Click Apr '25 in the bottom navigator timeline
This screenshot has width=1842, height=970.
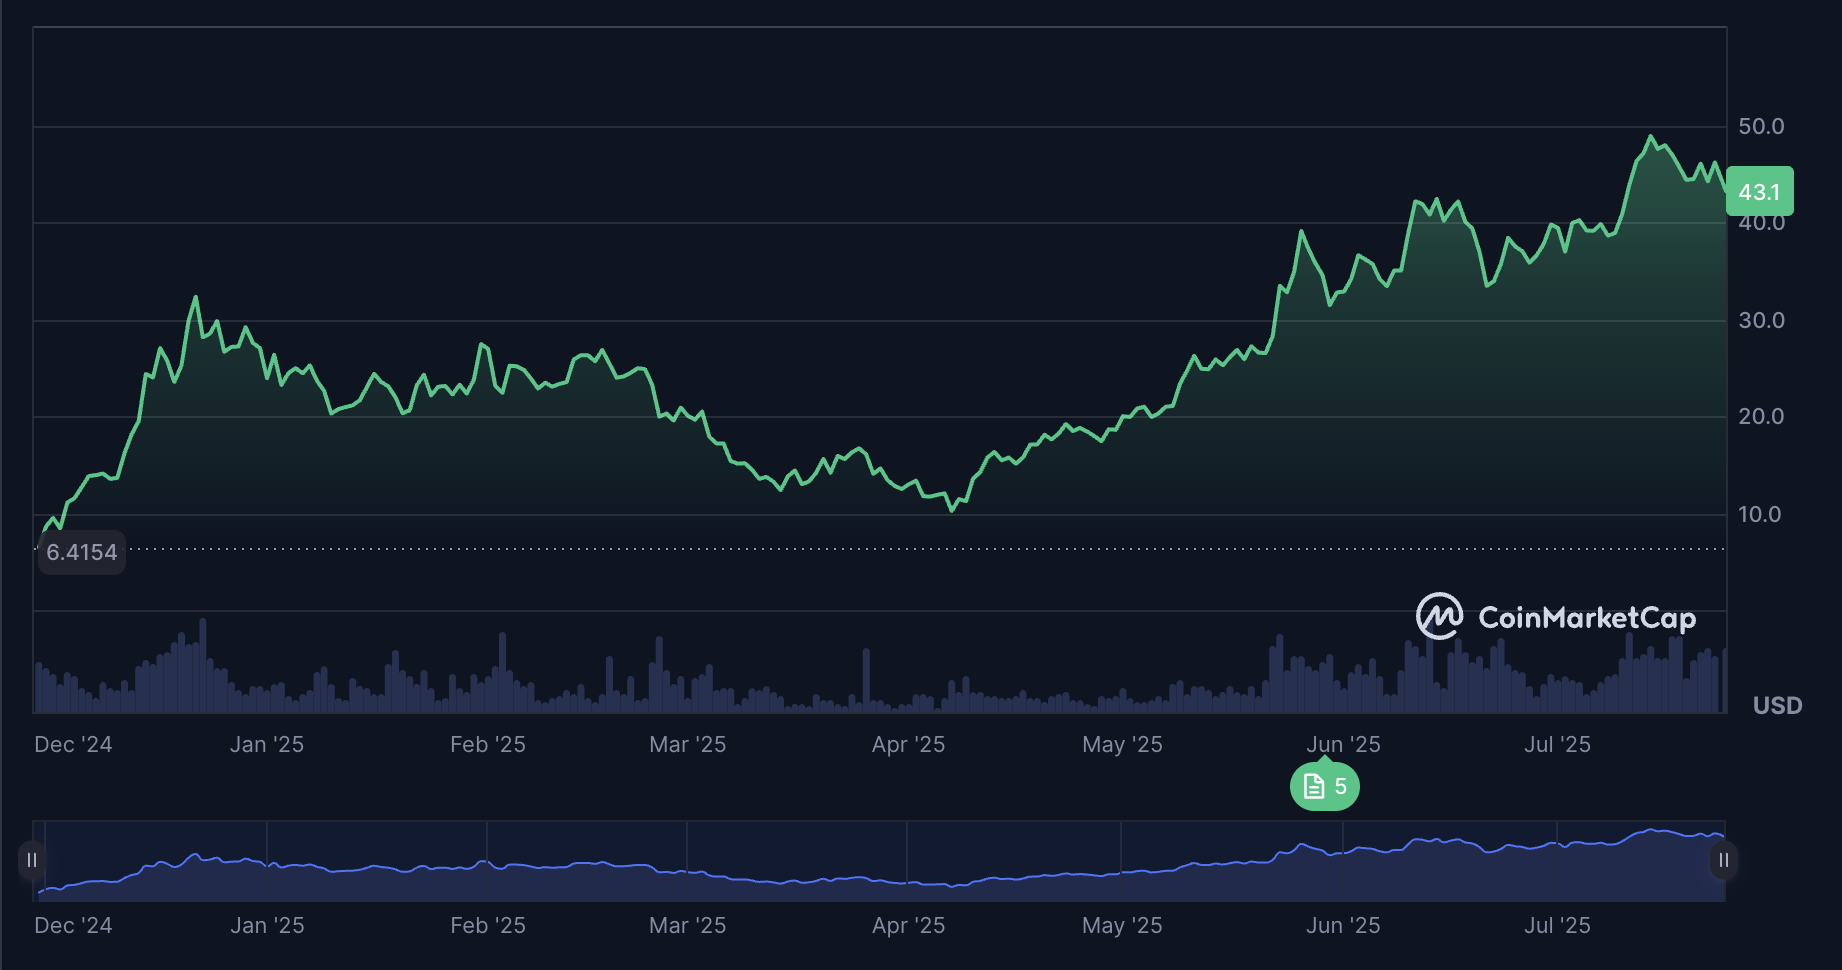coord(908,926)
